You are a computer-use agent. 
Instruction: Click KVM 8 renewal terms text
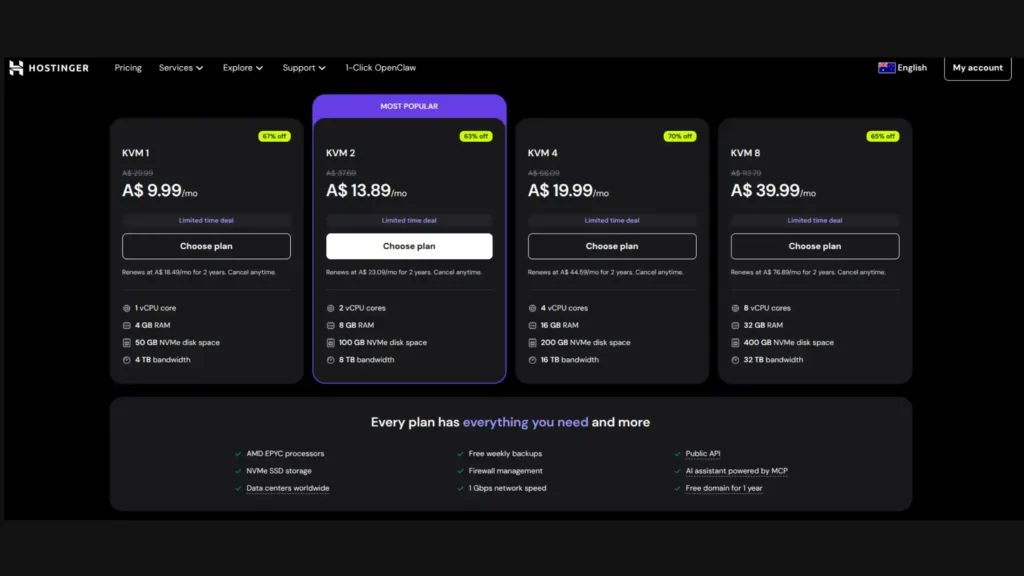click(x=808, y=272)
